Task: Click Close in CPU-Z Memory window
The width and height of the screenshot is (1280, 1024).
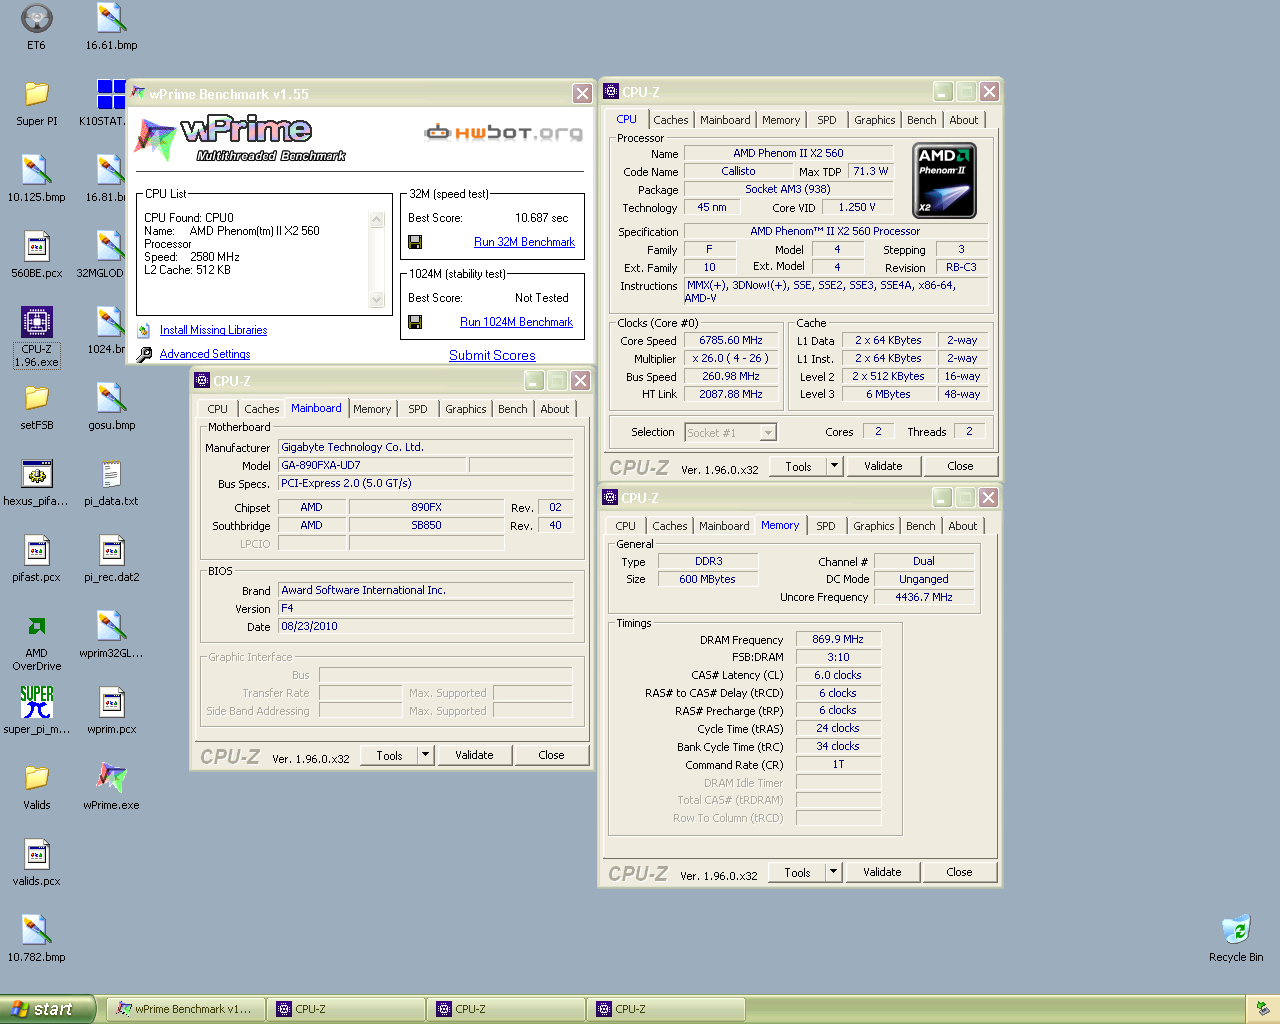Action: pyautogui.click(x=959, y=872)
